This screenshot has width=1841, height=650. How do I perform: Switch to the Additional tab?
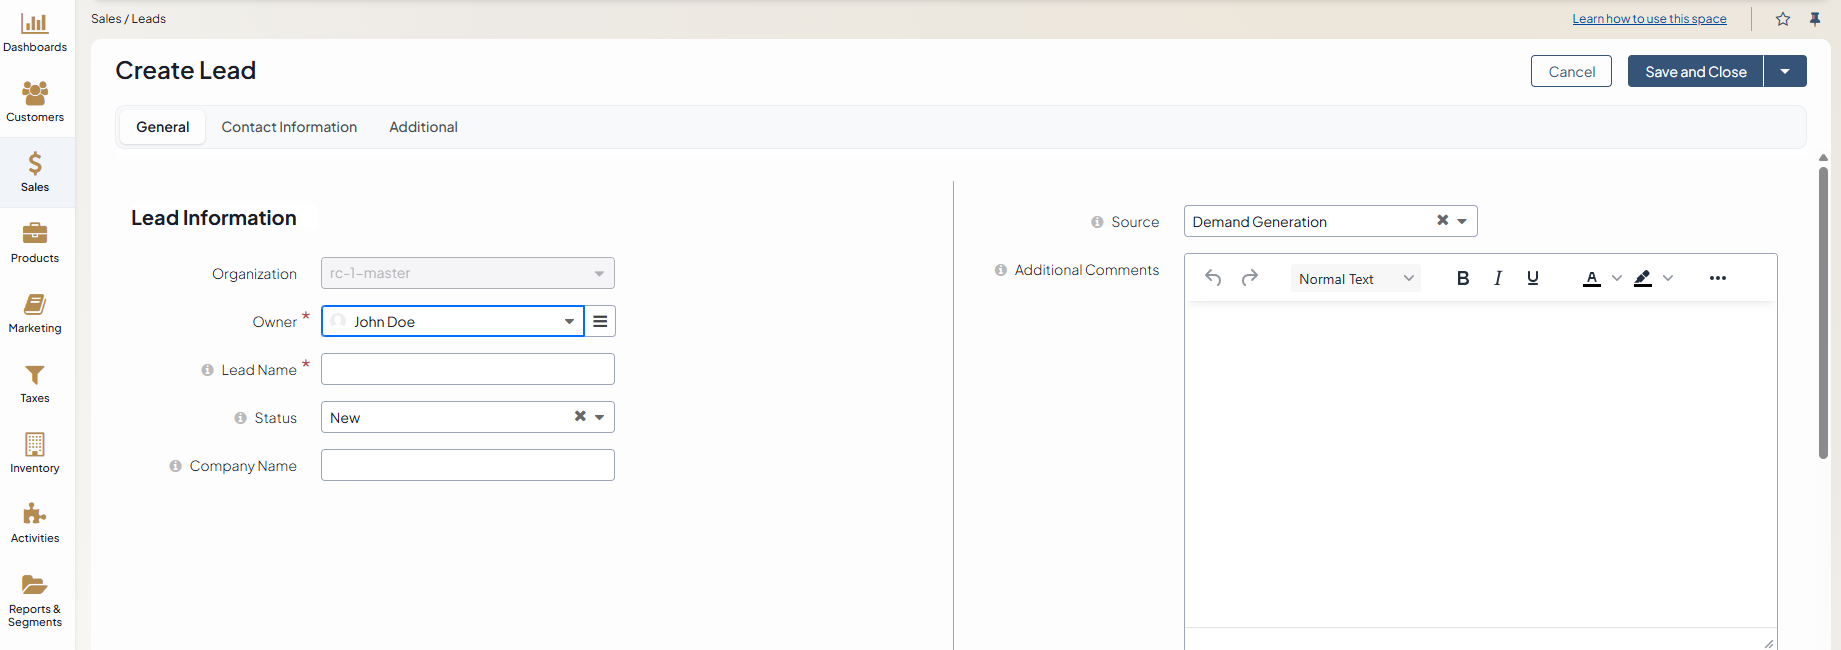tap(423, 127)
